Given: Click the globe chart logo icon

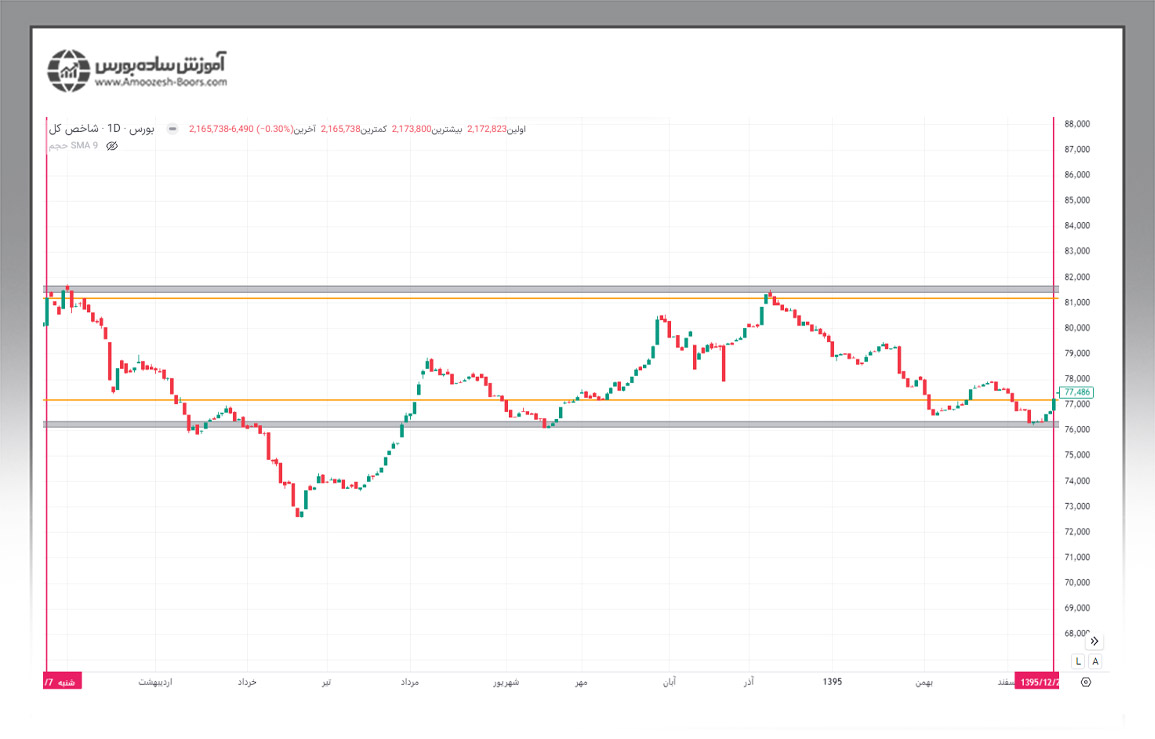Looking at the screenshot, I should (x=70, y=70).
